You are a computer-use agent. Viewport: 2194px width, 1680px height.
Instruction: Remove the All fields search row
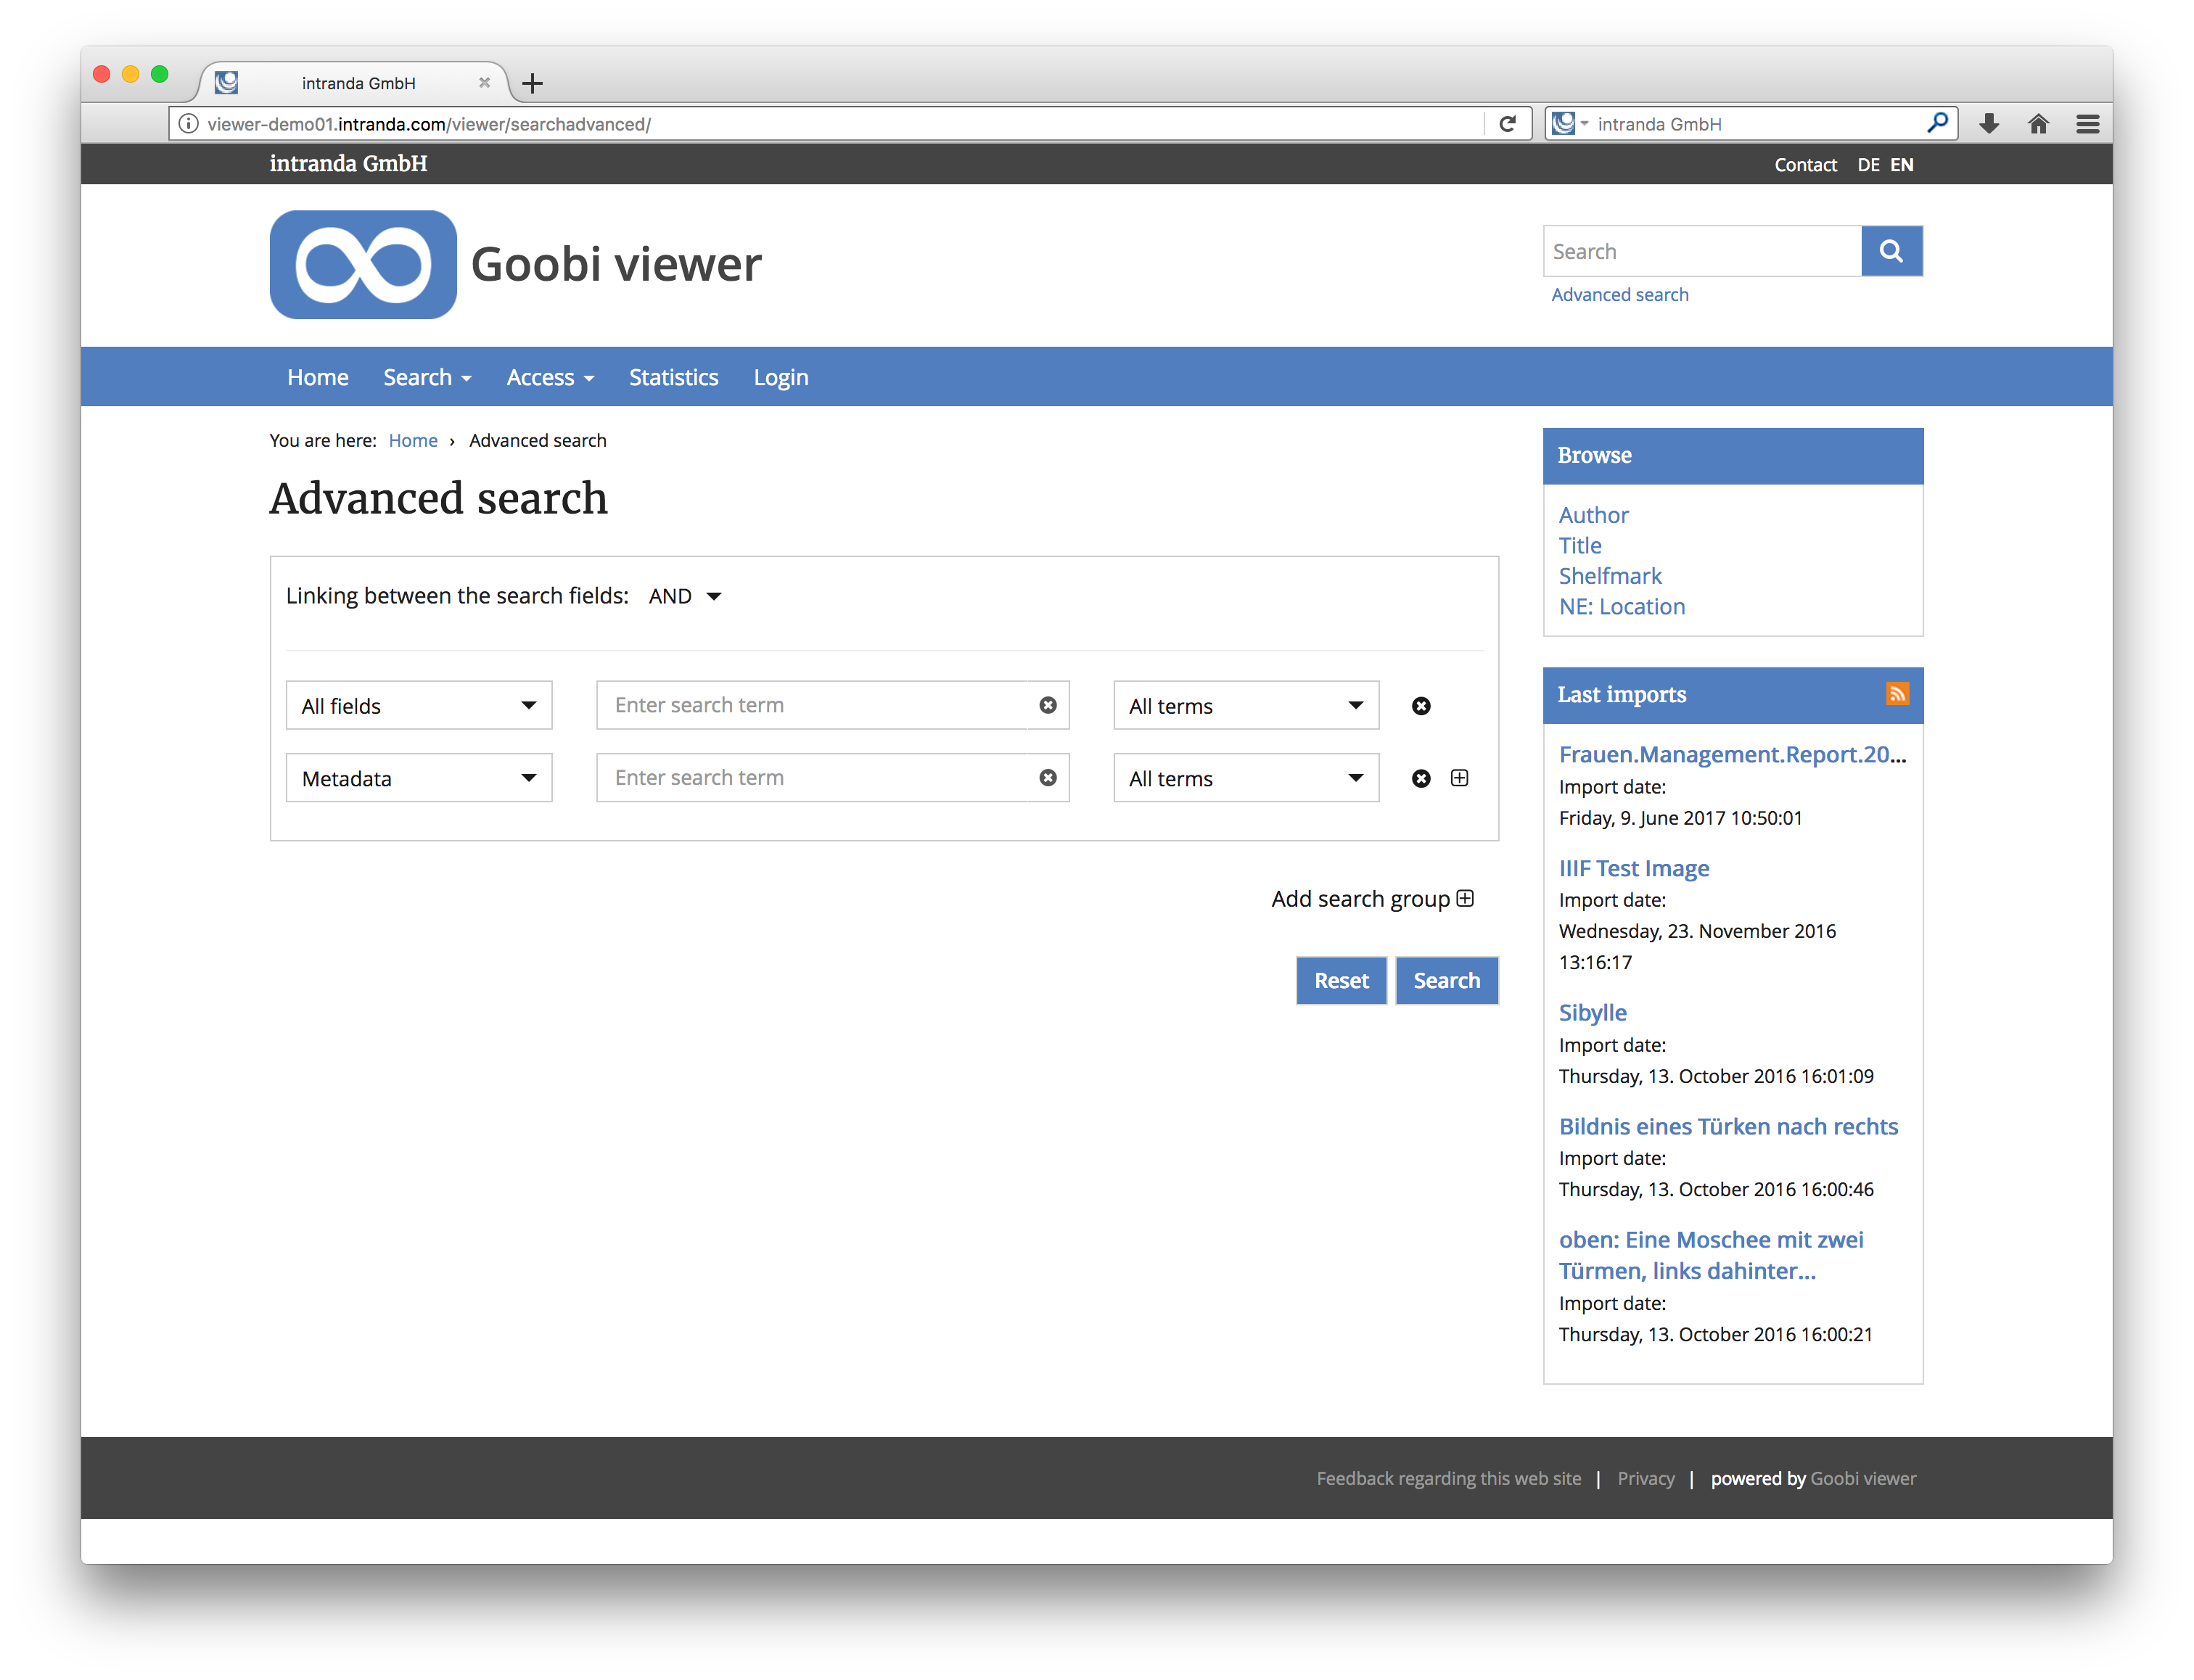[x=1421, y=706]
